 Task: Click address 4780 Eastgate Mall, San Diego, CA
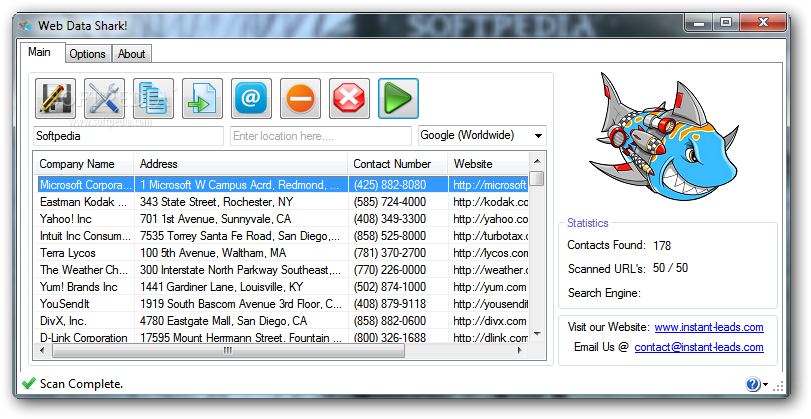(223, 321)
